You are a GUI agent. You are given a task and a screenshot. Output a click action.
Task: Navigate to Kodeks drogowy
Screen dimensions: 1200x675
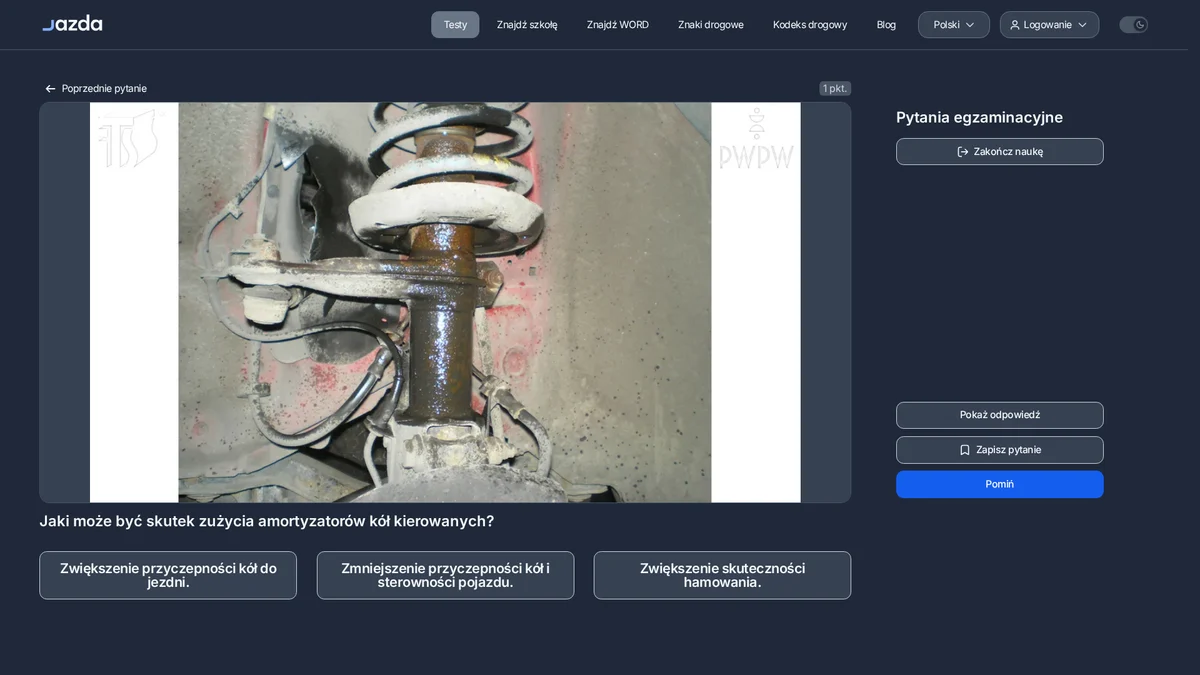810,25
